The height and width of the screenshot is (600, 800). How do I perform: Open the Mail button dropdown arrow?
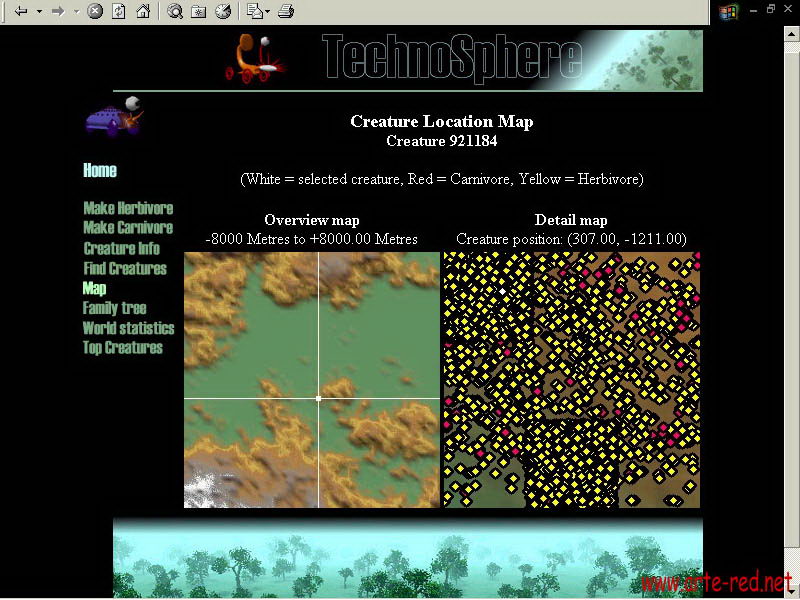click(x=267, y=11)
